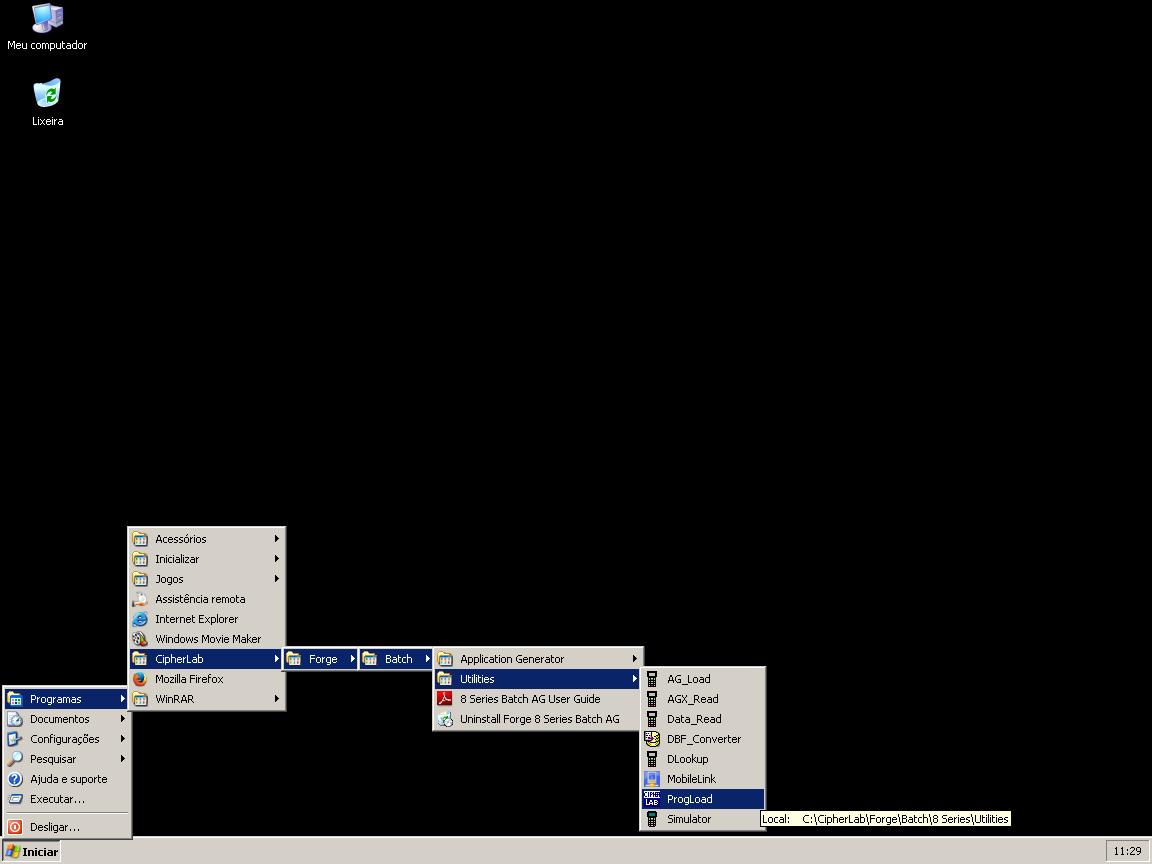This screenshot has height=864, width=1152.
Task: Expand the WinRAR submenu arrow
Action: (276, 699)
